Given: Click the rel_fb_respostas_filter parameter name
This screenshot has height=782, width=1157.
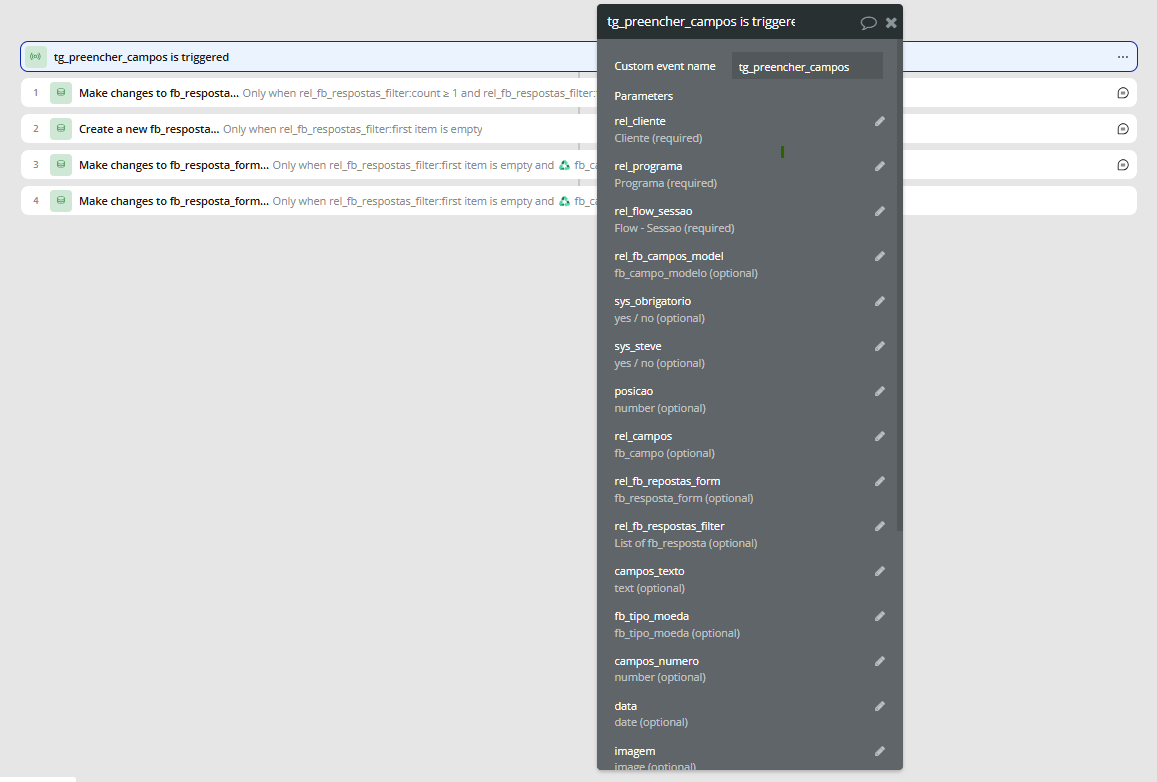Looking at the screenshot, I should (669, 526).
